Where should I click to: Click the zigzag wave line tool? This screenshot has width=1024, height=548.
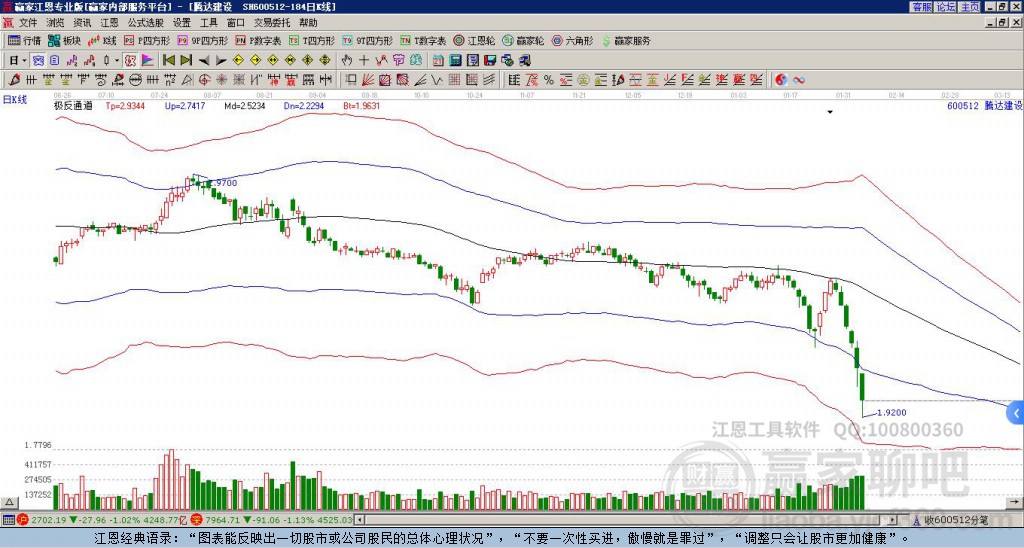pyautogui.click(x=436, y=80)
